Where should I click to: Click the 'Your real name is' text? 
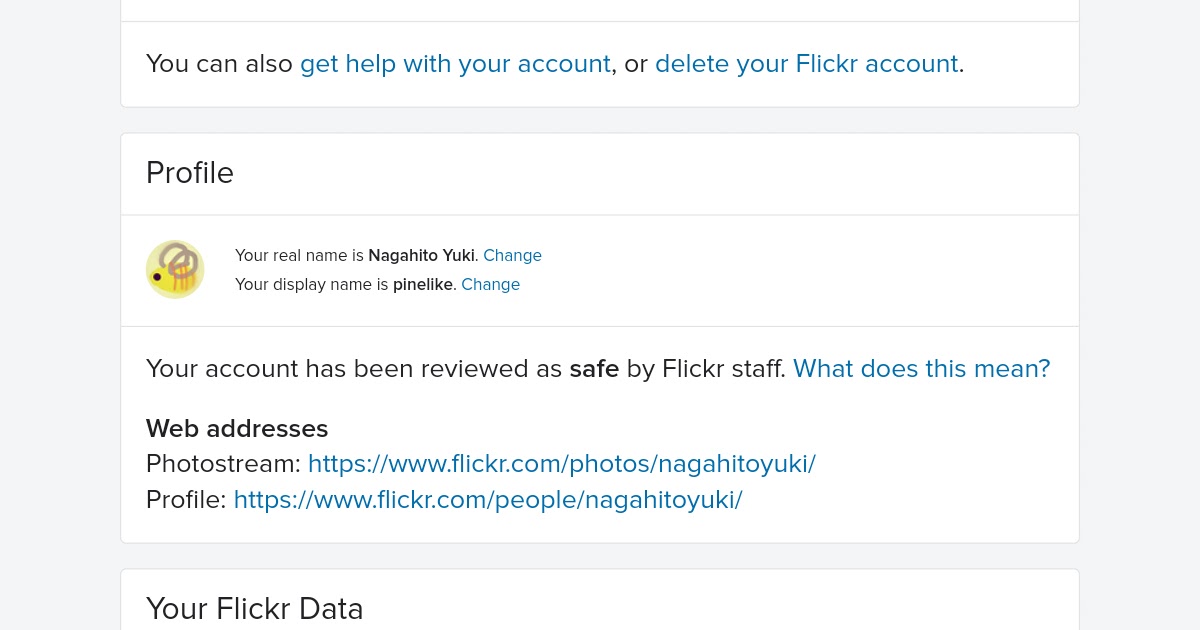click(299, 255)
